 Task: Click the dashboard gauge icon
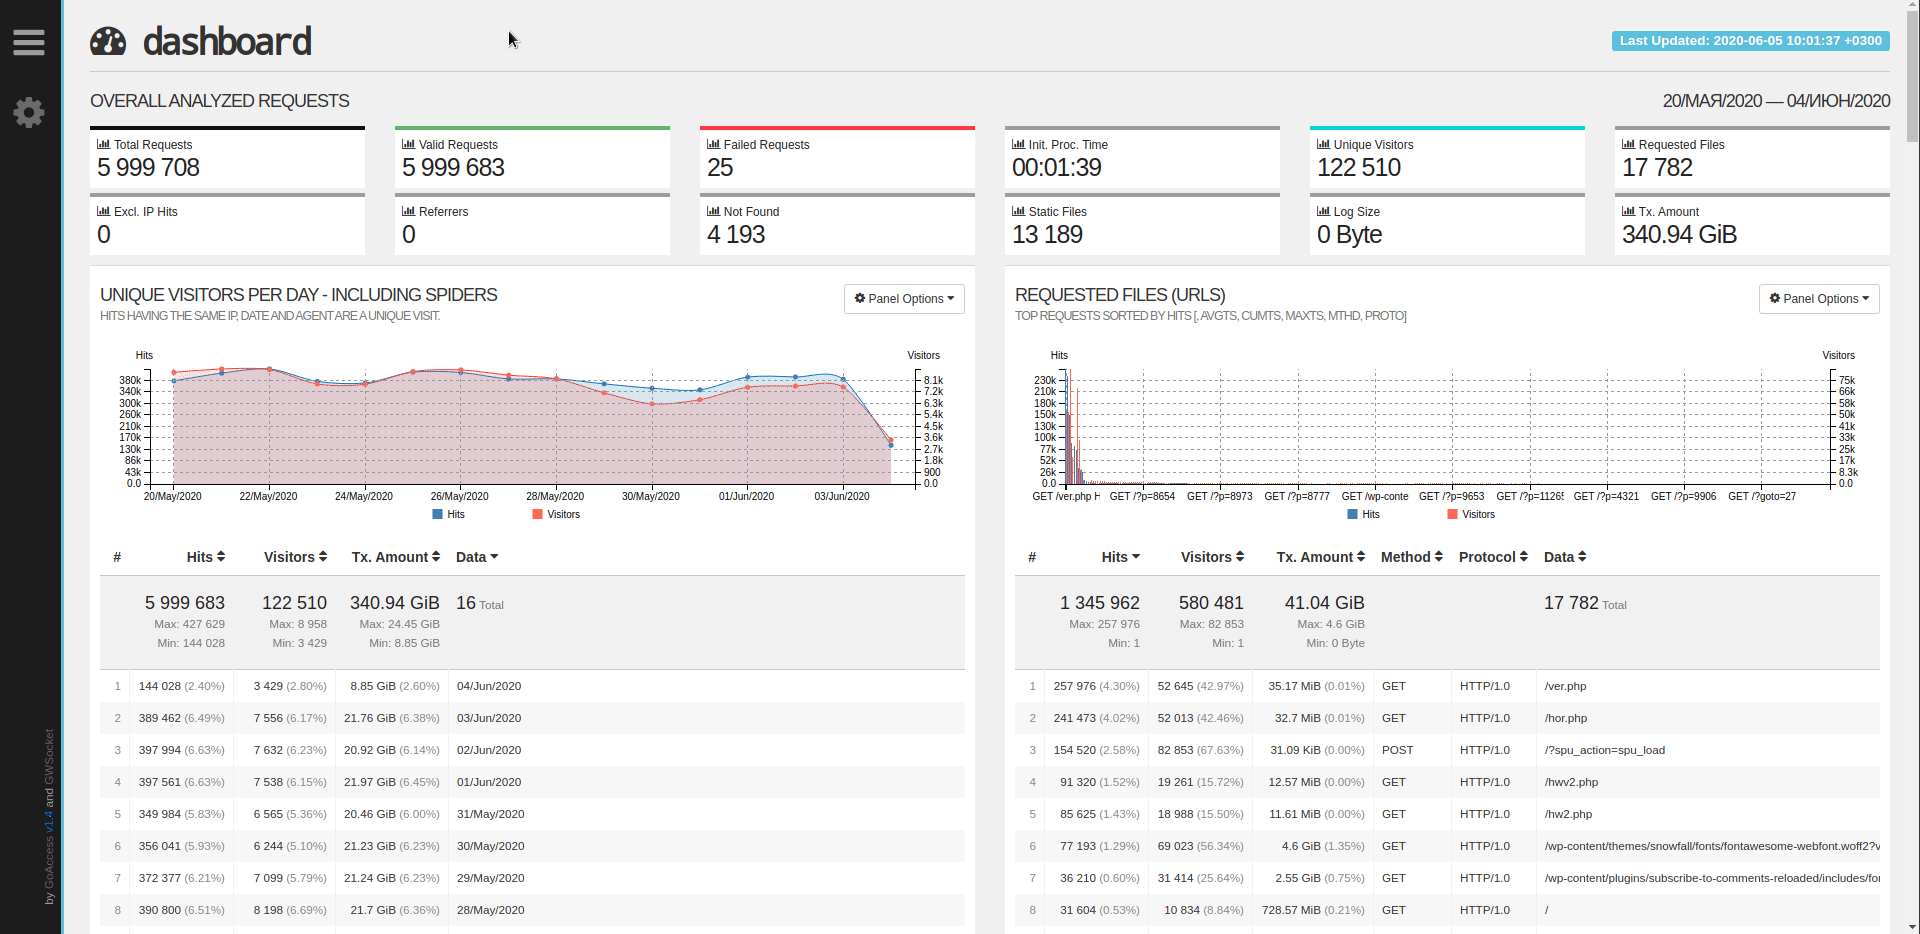(108, 41)
